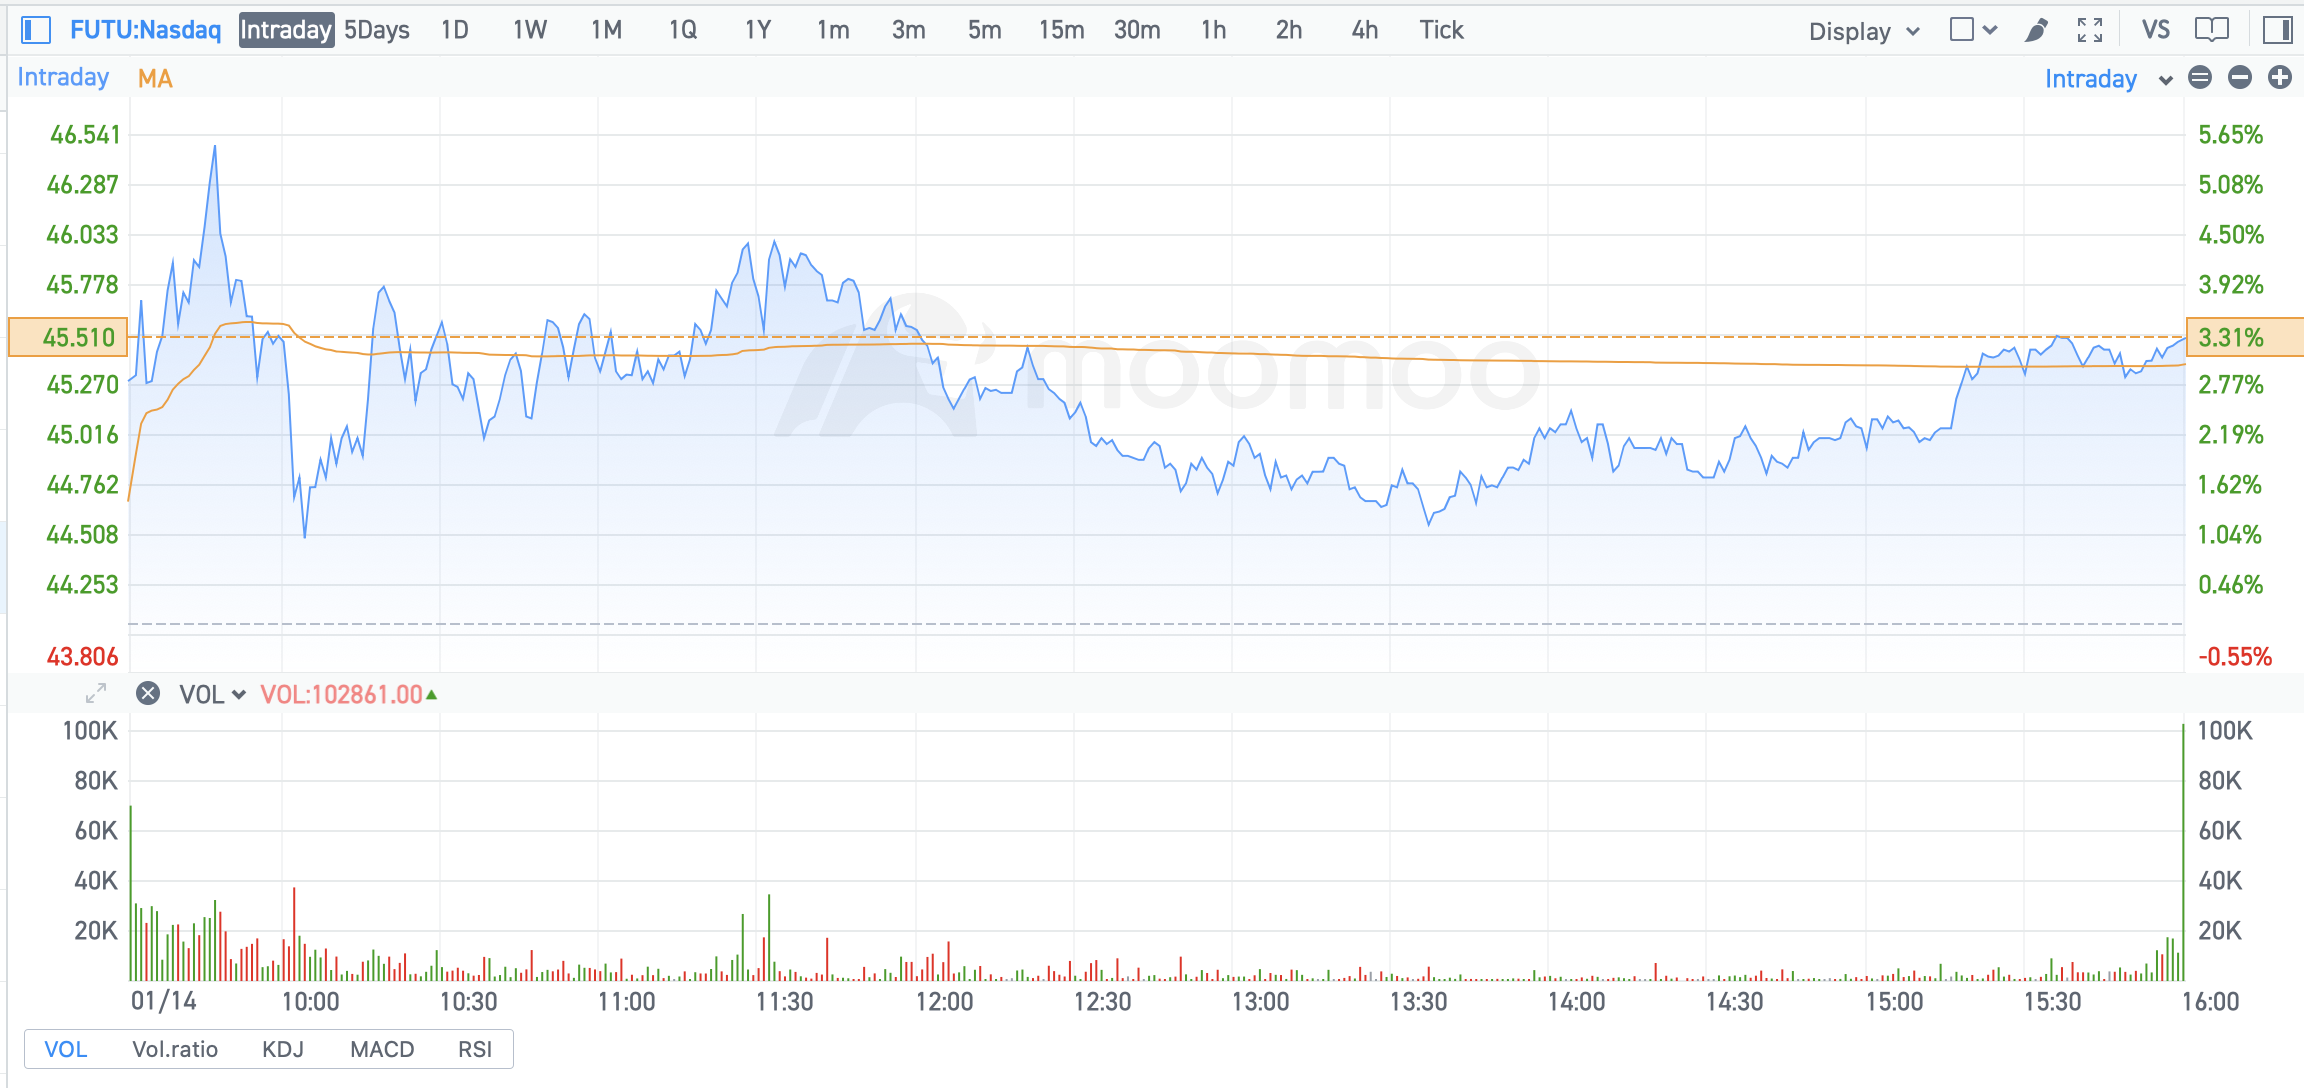Open the VS compare feature

[2156, 30]
